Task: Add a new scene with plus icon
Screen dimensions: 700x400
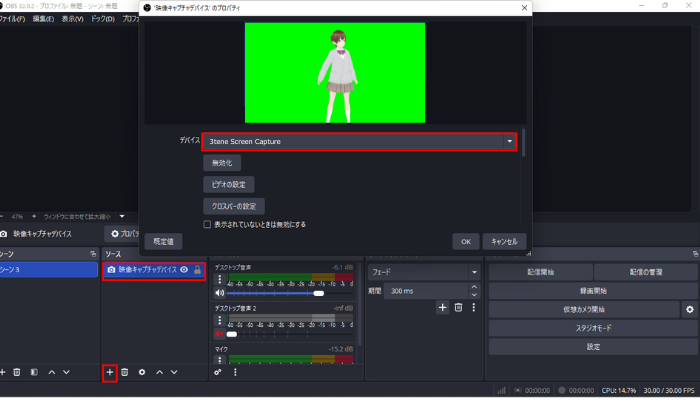Action: click(x=3, y=372)
